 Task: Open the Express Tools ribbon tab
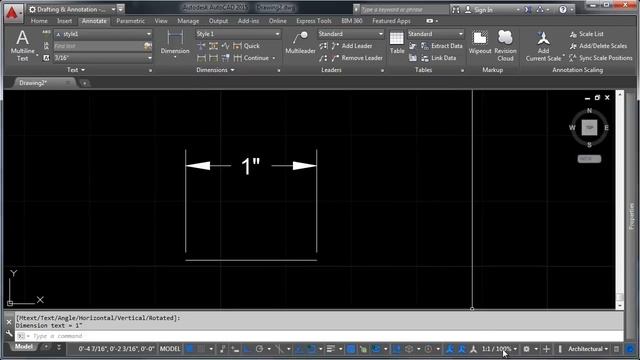click(x=314, y=21)
